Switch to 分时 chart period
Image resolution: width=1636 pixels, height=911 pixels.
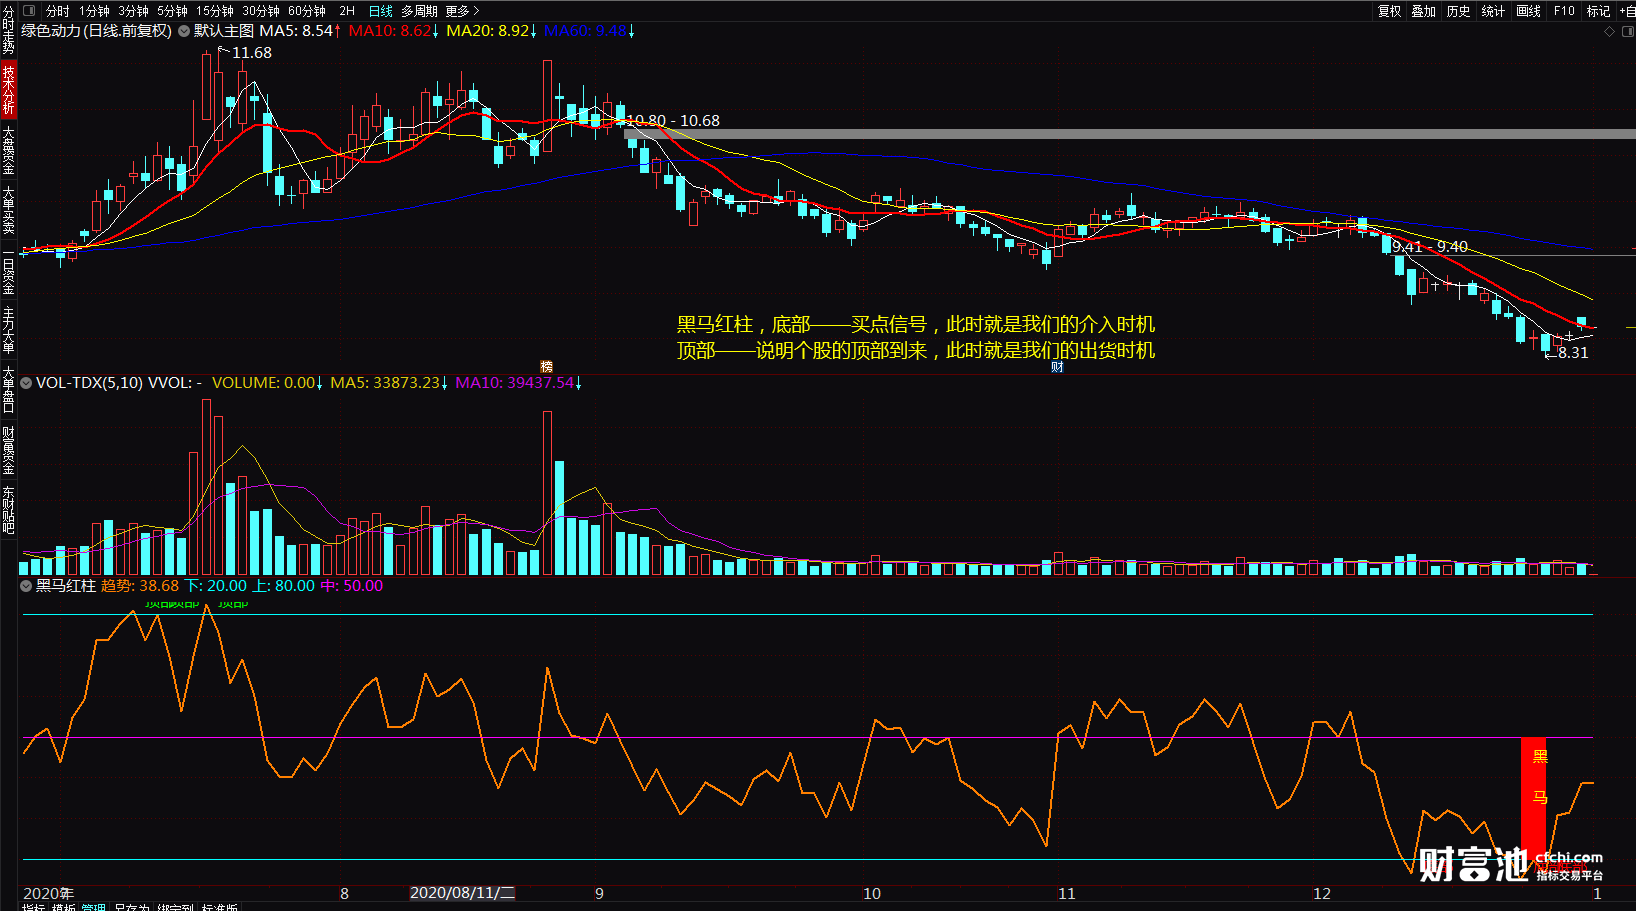tap(58, 11)
